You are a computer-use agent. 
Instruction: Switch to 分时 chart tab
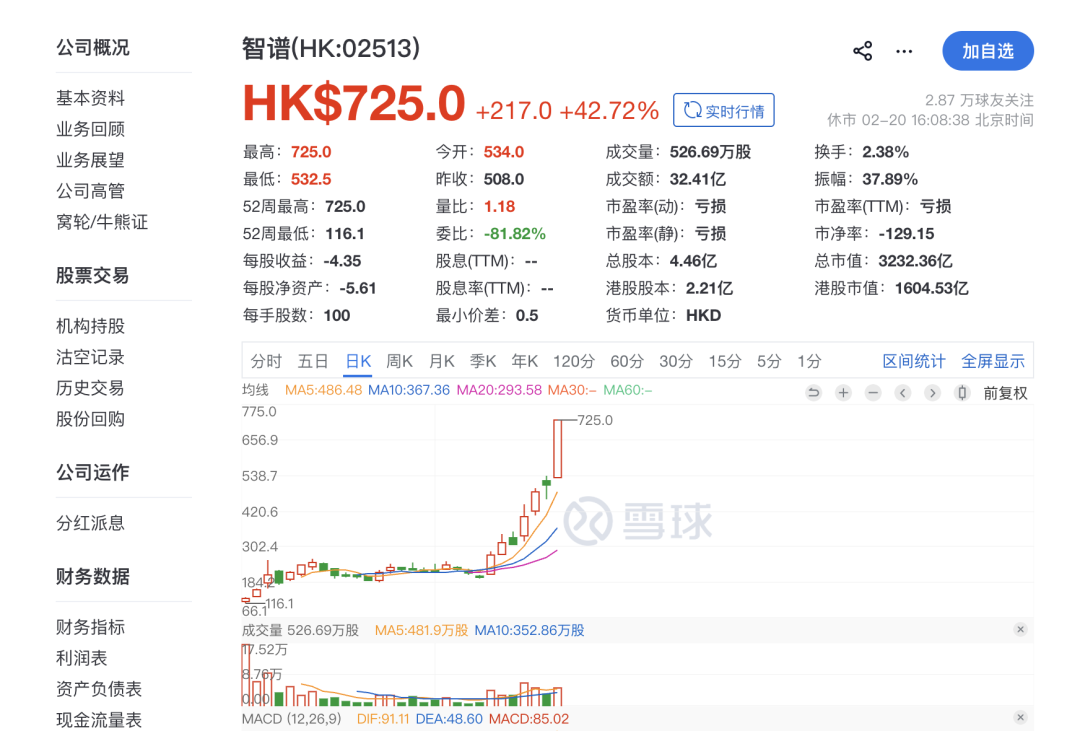(266, 361)
